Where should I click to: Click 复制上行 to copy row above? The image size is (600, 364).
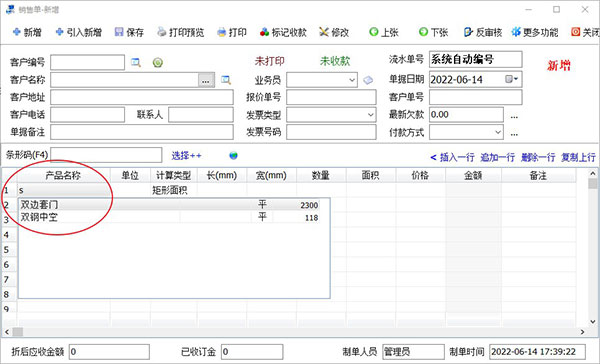click(x=578, y=157)
